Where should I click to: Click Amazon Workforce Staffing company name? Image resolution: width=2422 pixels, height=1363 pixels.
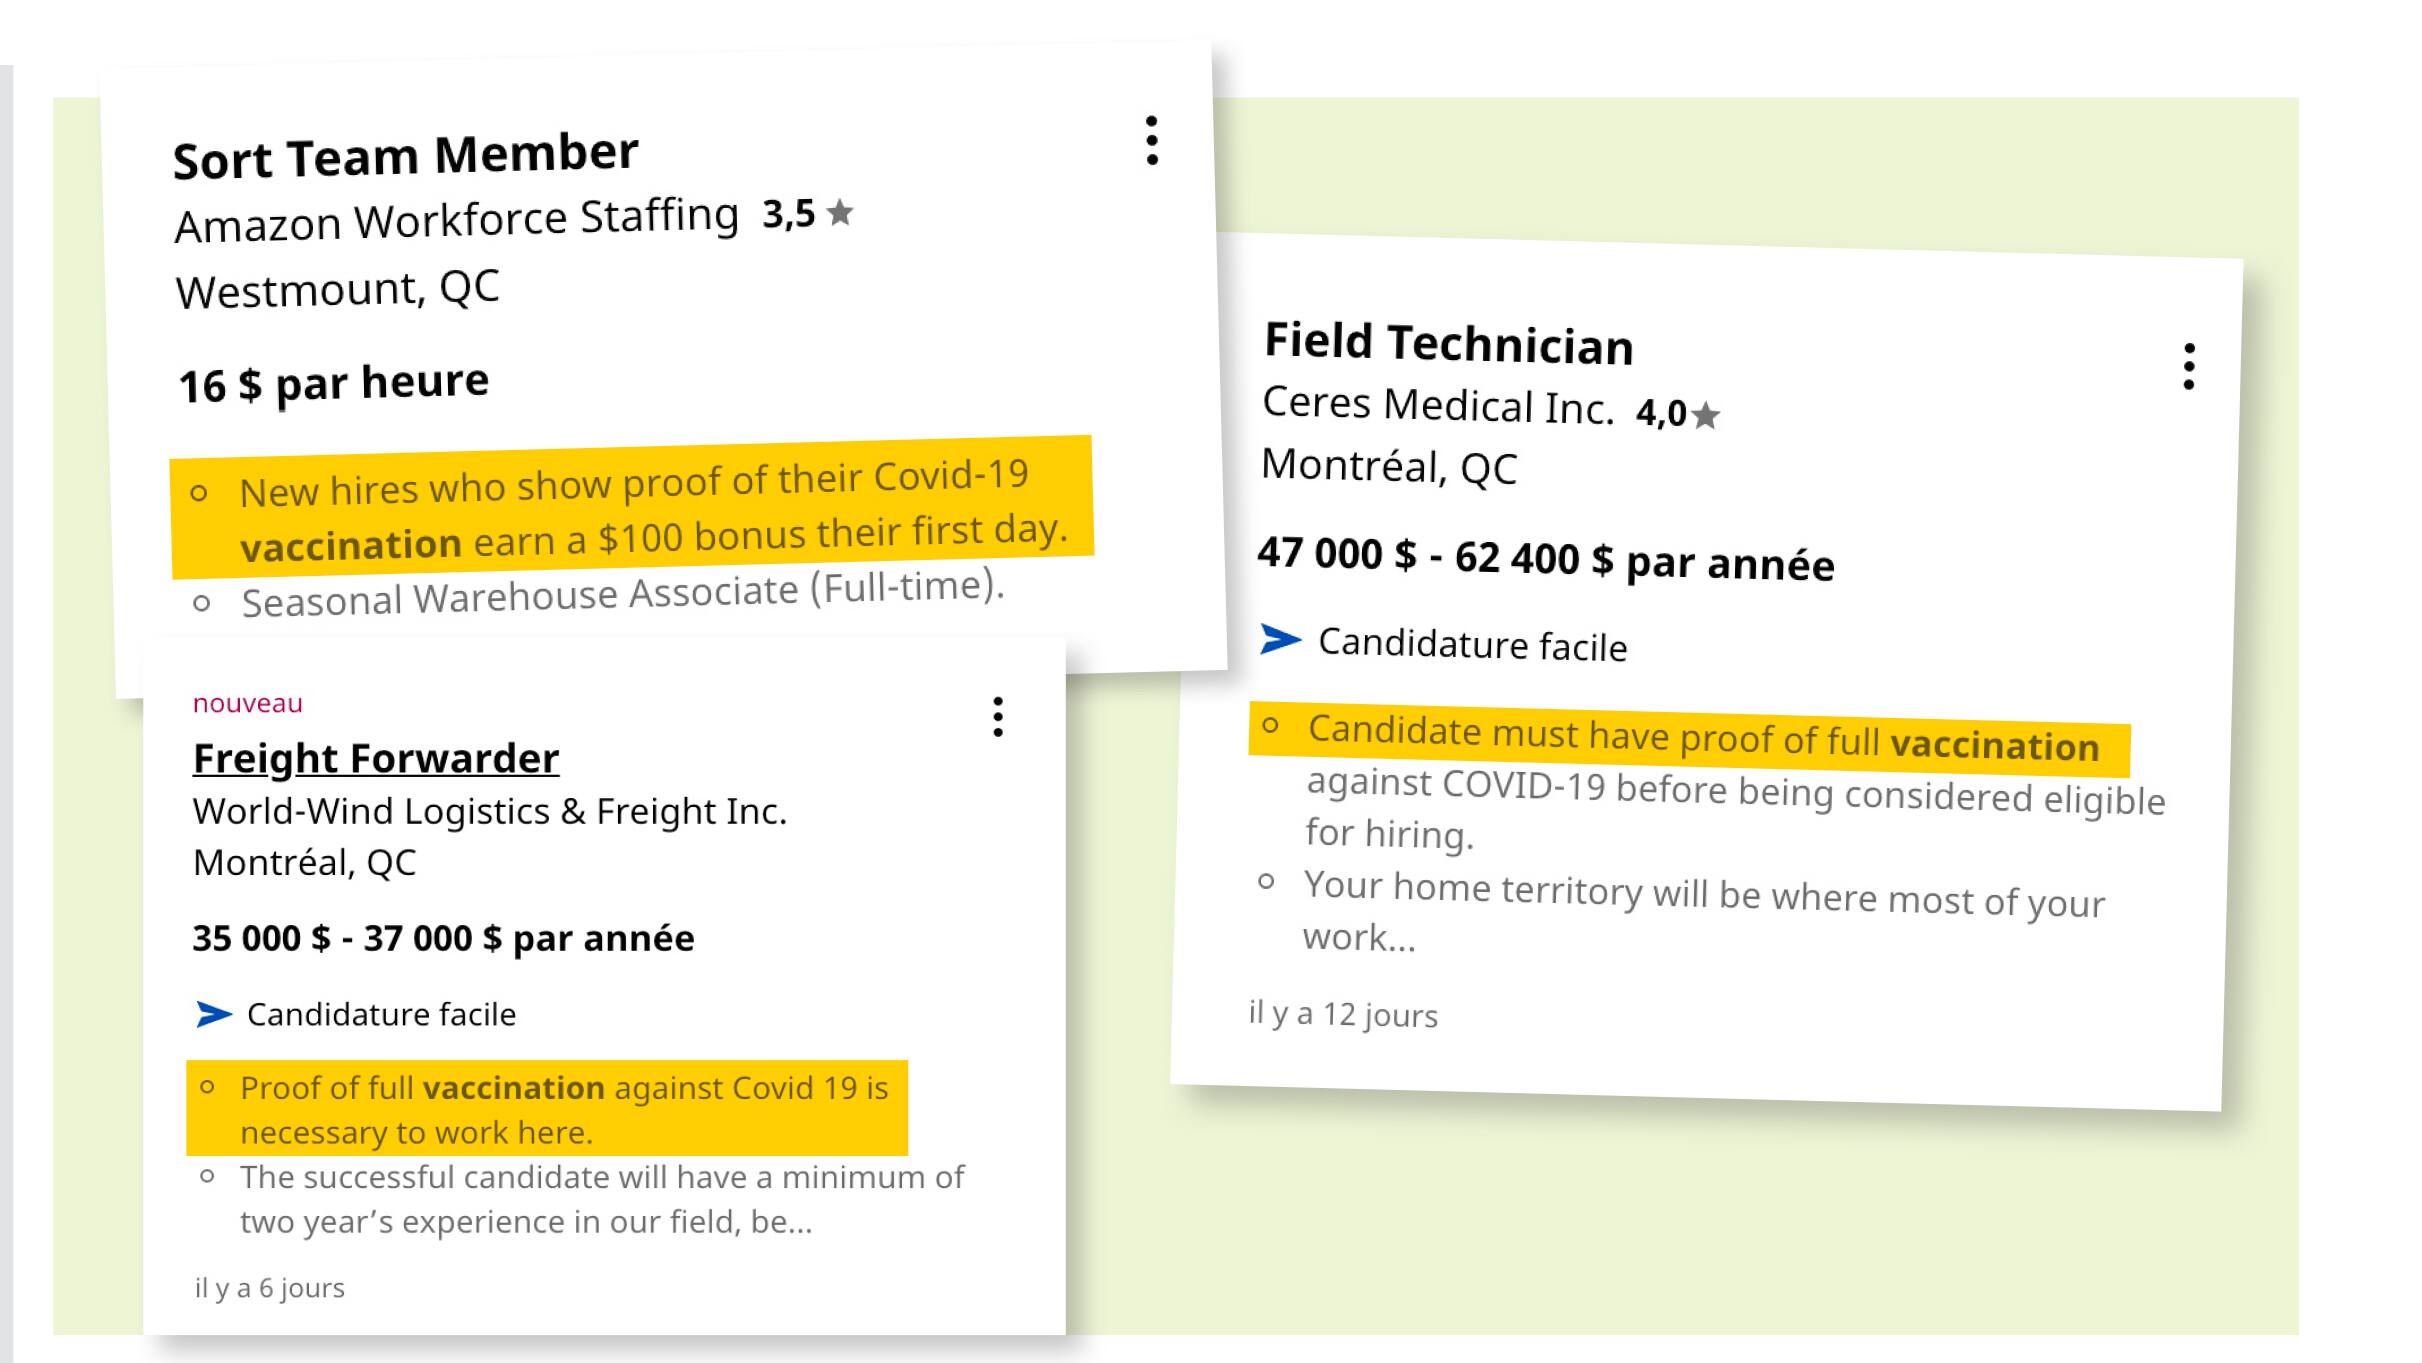coord(456,220)
